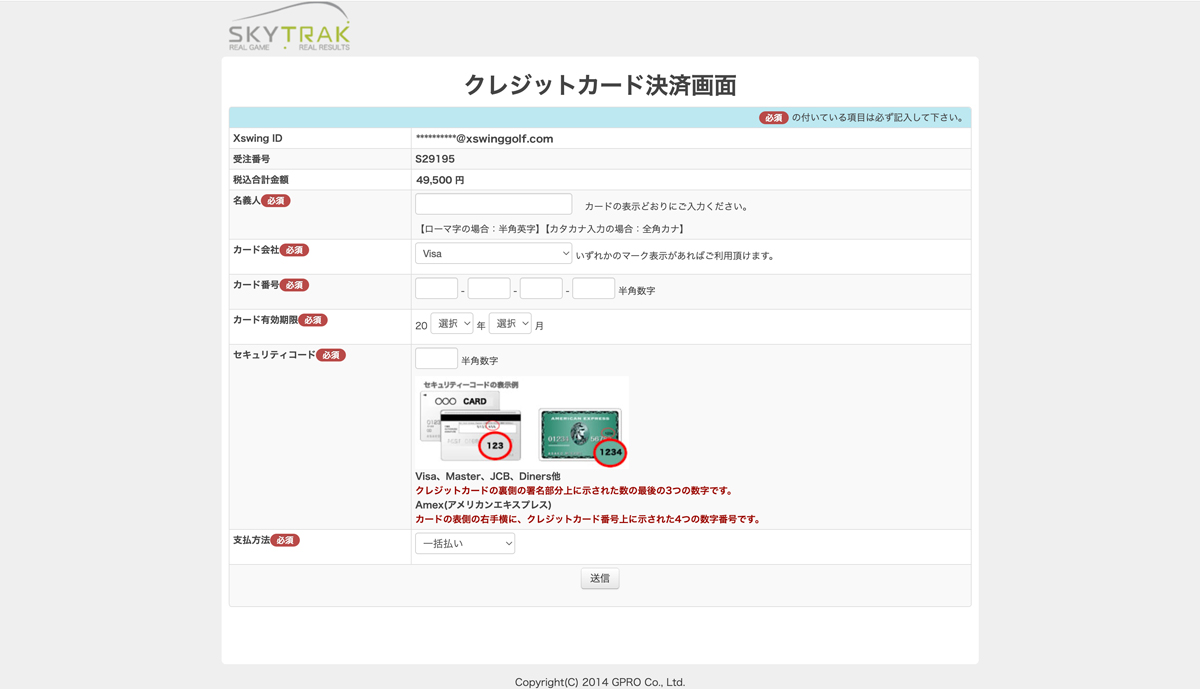Focus the fourth card number box
This screenshot has height=689, width=1200.
pyautogui.click(x=593, y=289)
